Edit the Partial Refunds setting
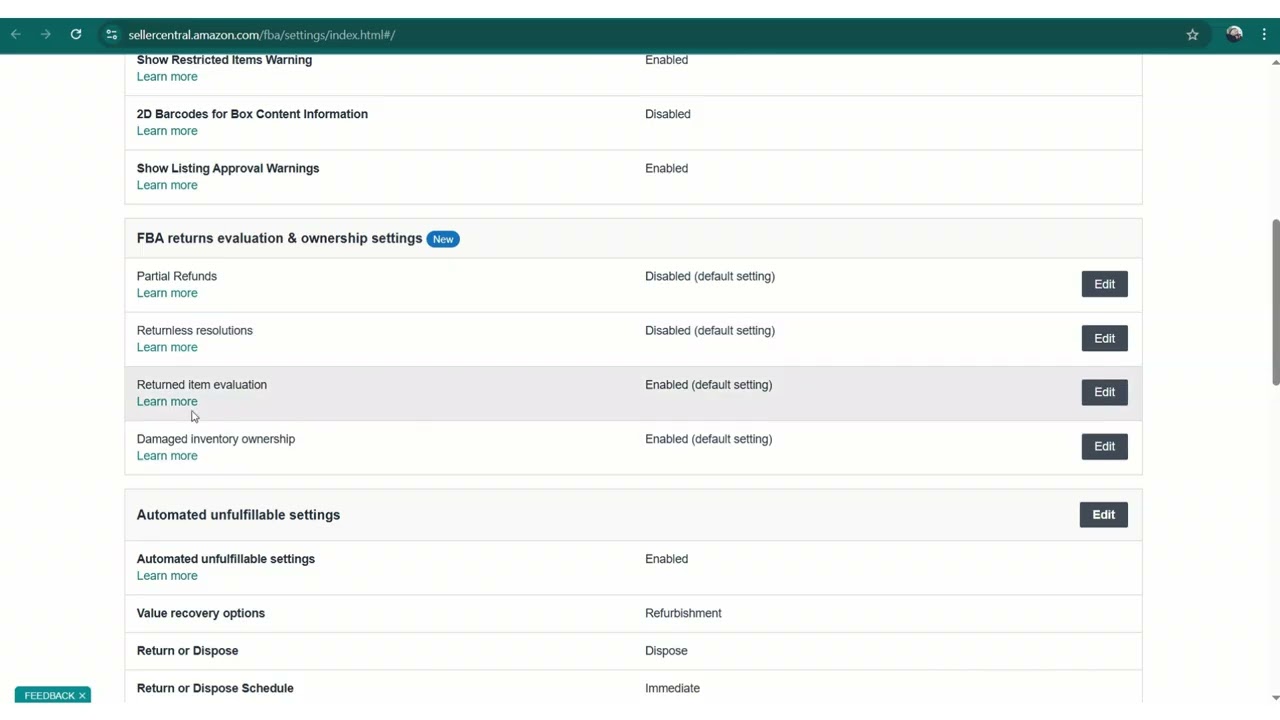 click(x=1104, y=284)
